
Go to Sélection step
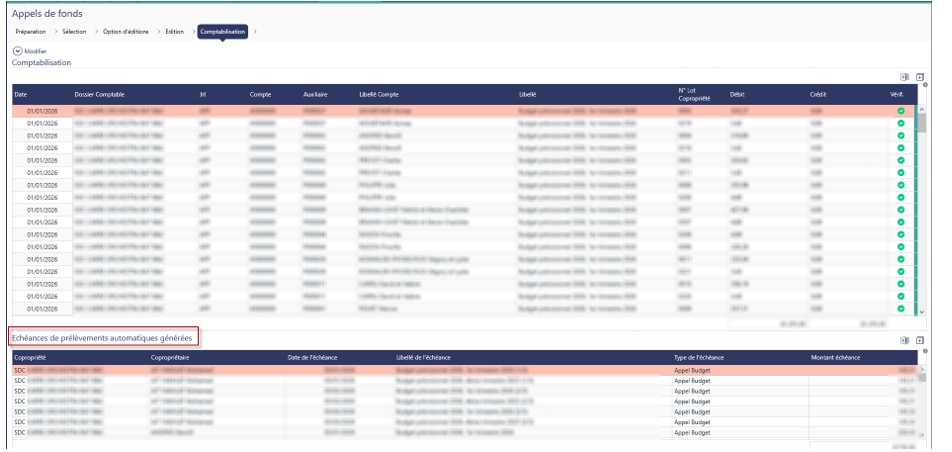(74, 32)
